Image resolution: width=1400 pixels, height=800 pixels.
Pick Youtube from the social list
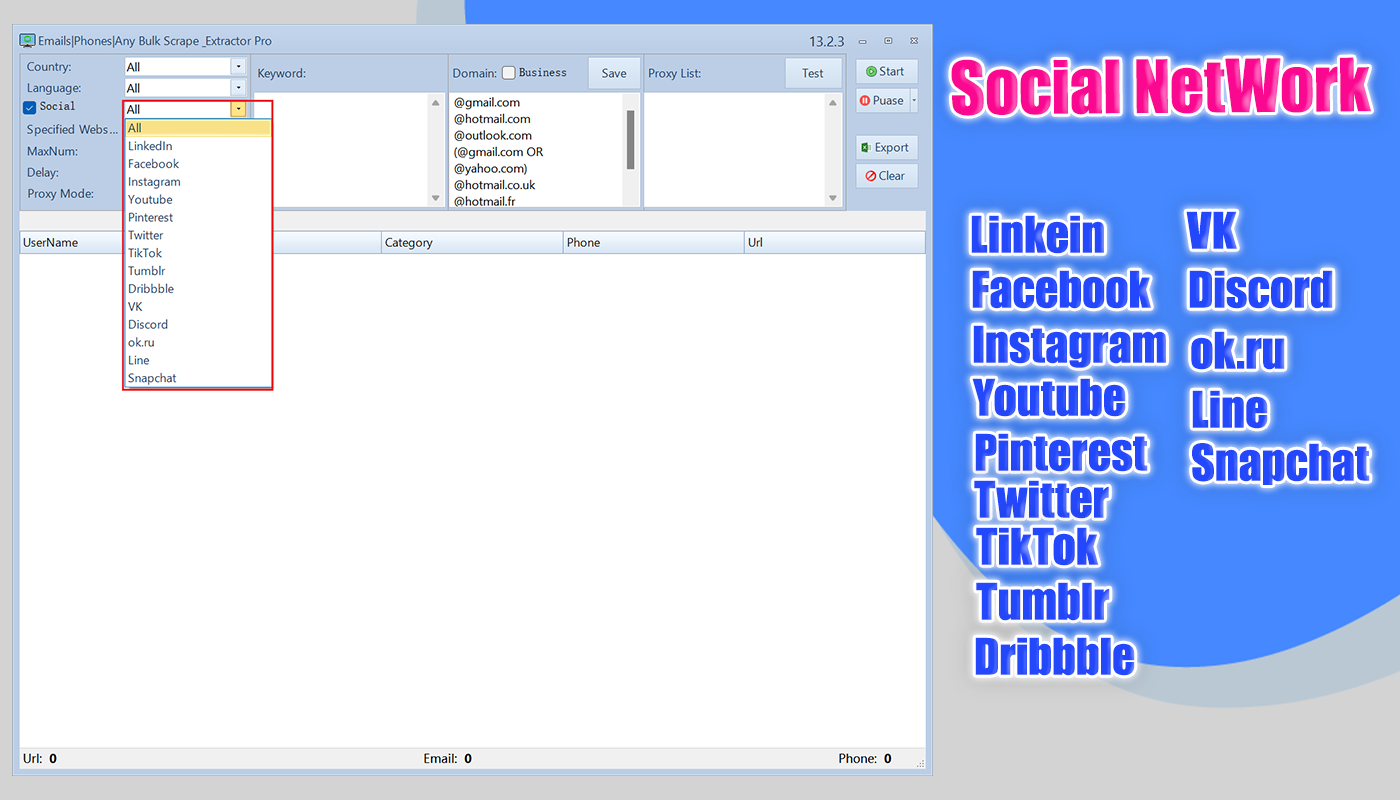(198, 200)
